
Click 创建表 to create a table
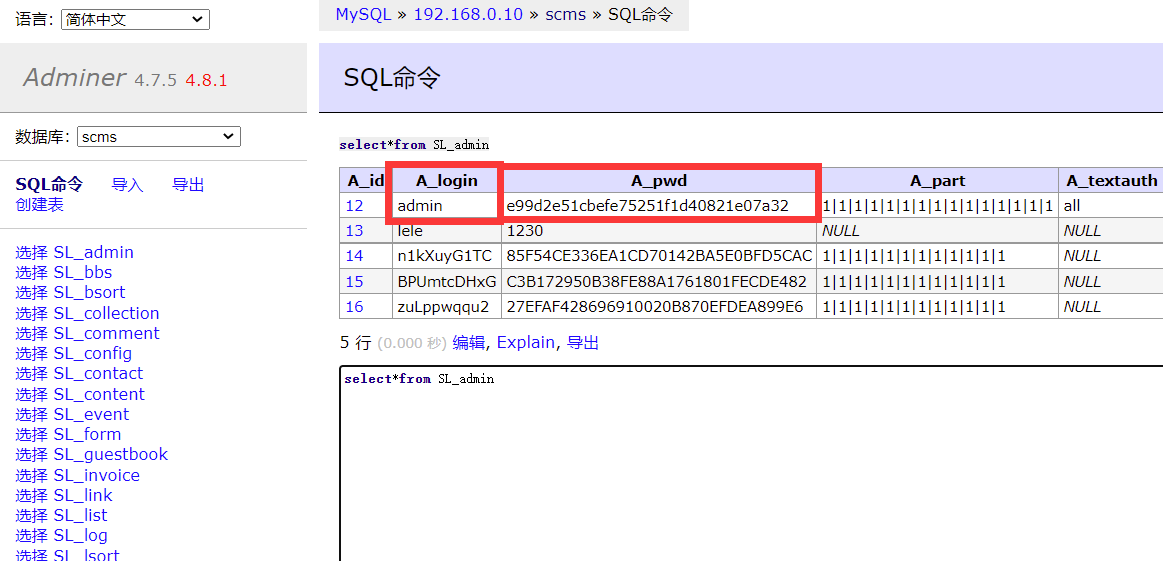click(x=39, y=205)
